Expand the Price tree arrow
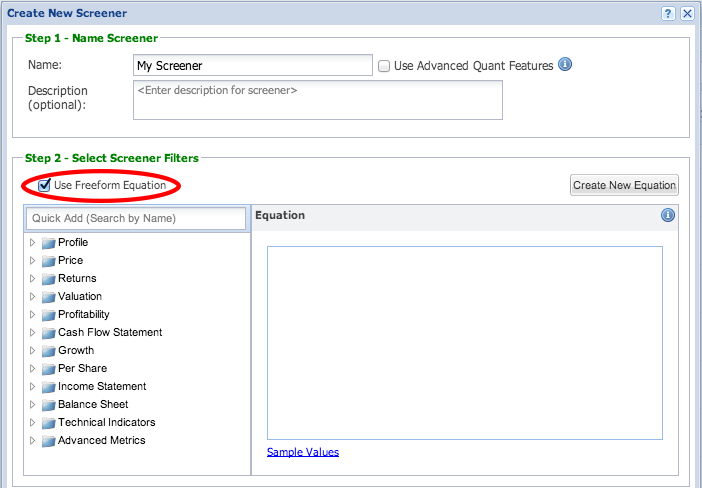702x488 pixels. (x=32, y=261)
